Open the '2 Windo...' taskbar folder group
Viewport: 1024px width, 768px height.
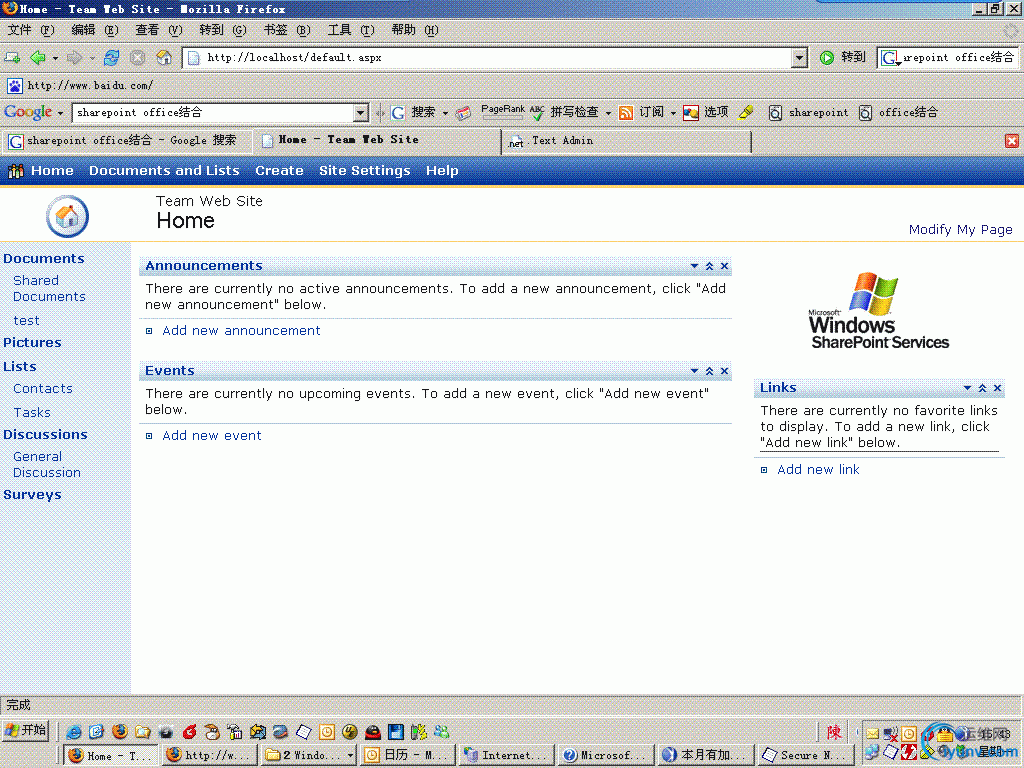coord(308,755)
